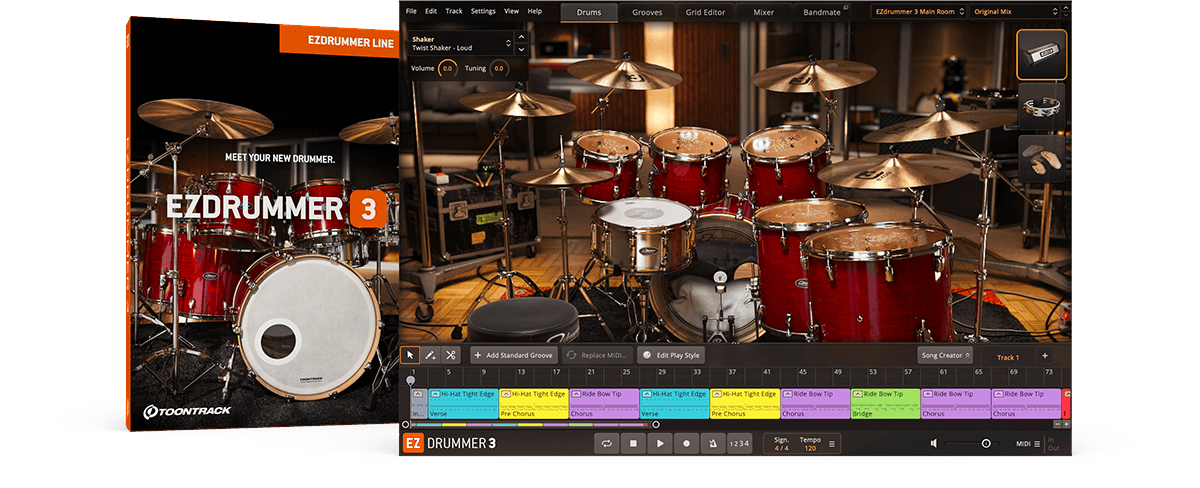Select the tambourine percussion thumbnail
Viewport: 1200px width, 488px height.
click(1041, 106)
